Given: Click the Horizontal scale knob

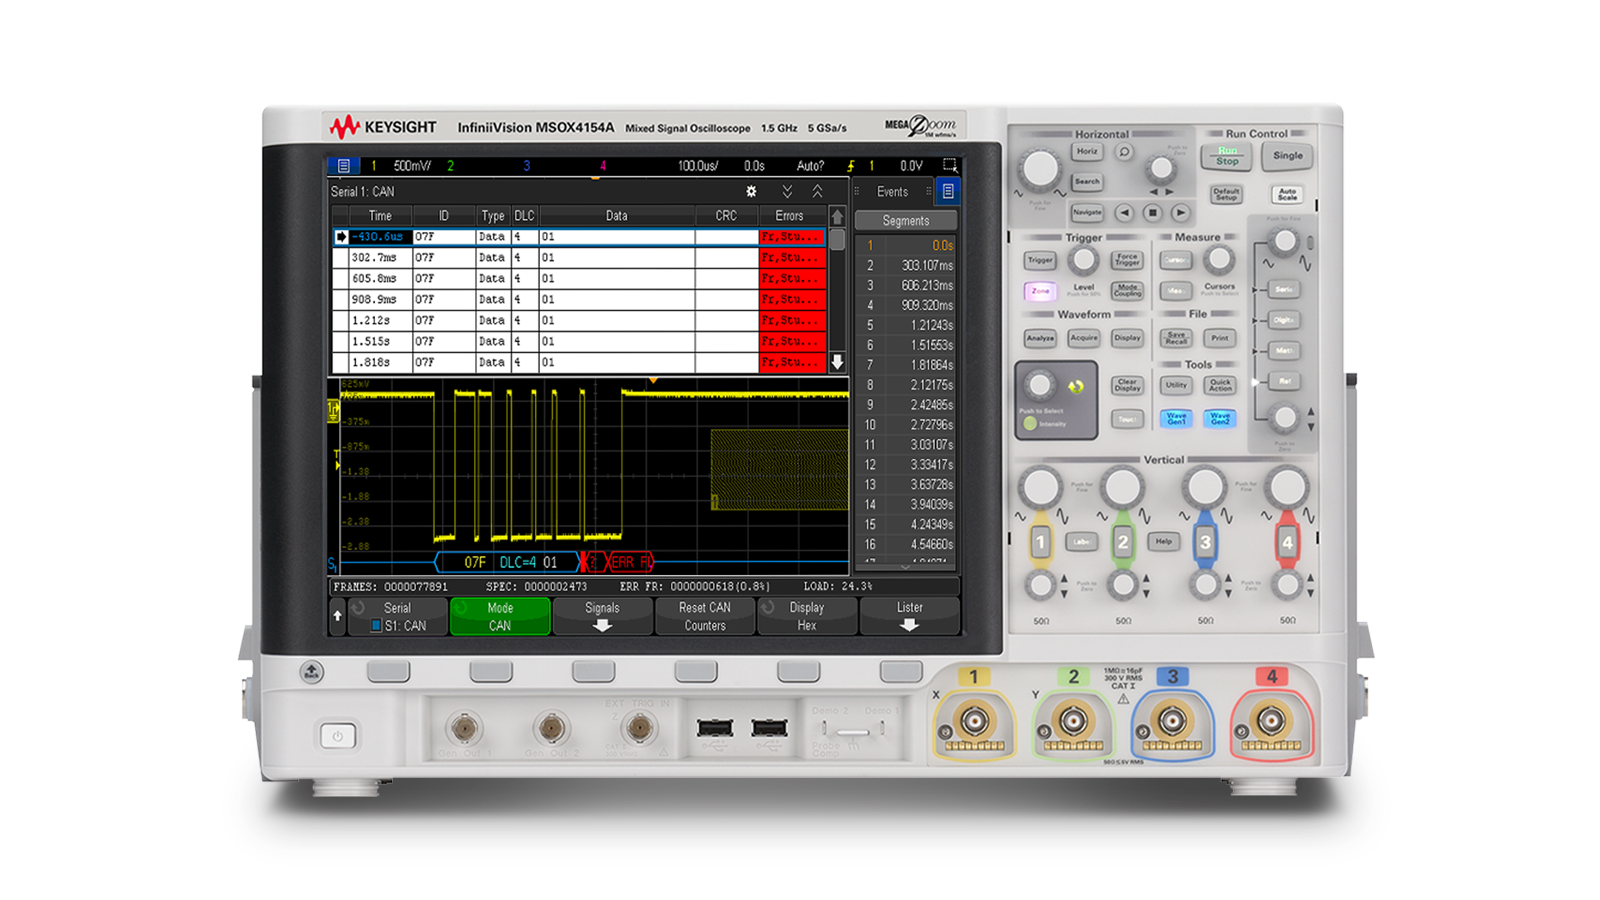Looking at the screenshot, I should [1040, 169].
